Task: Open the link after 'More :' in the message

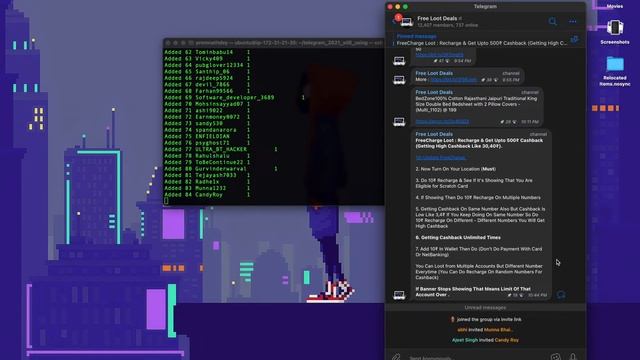Action: [453, 80]
